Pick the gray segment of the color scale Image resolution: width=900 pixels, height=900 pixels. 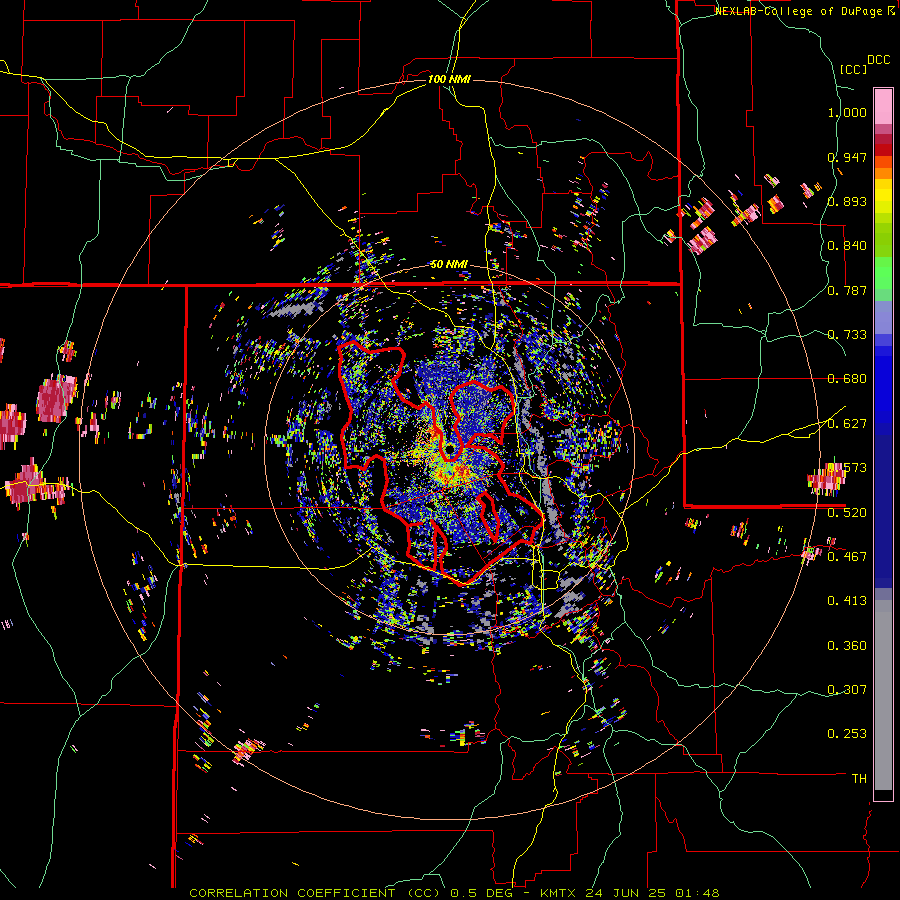[883, 695]
